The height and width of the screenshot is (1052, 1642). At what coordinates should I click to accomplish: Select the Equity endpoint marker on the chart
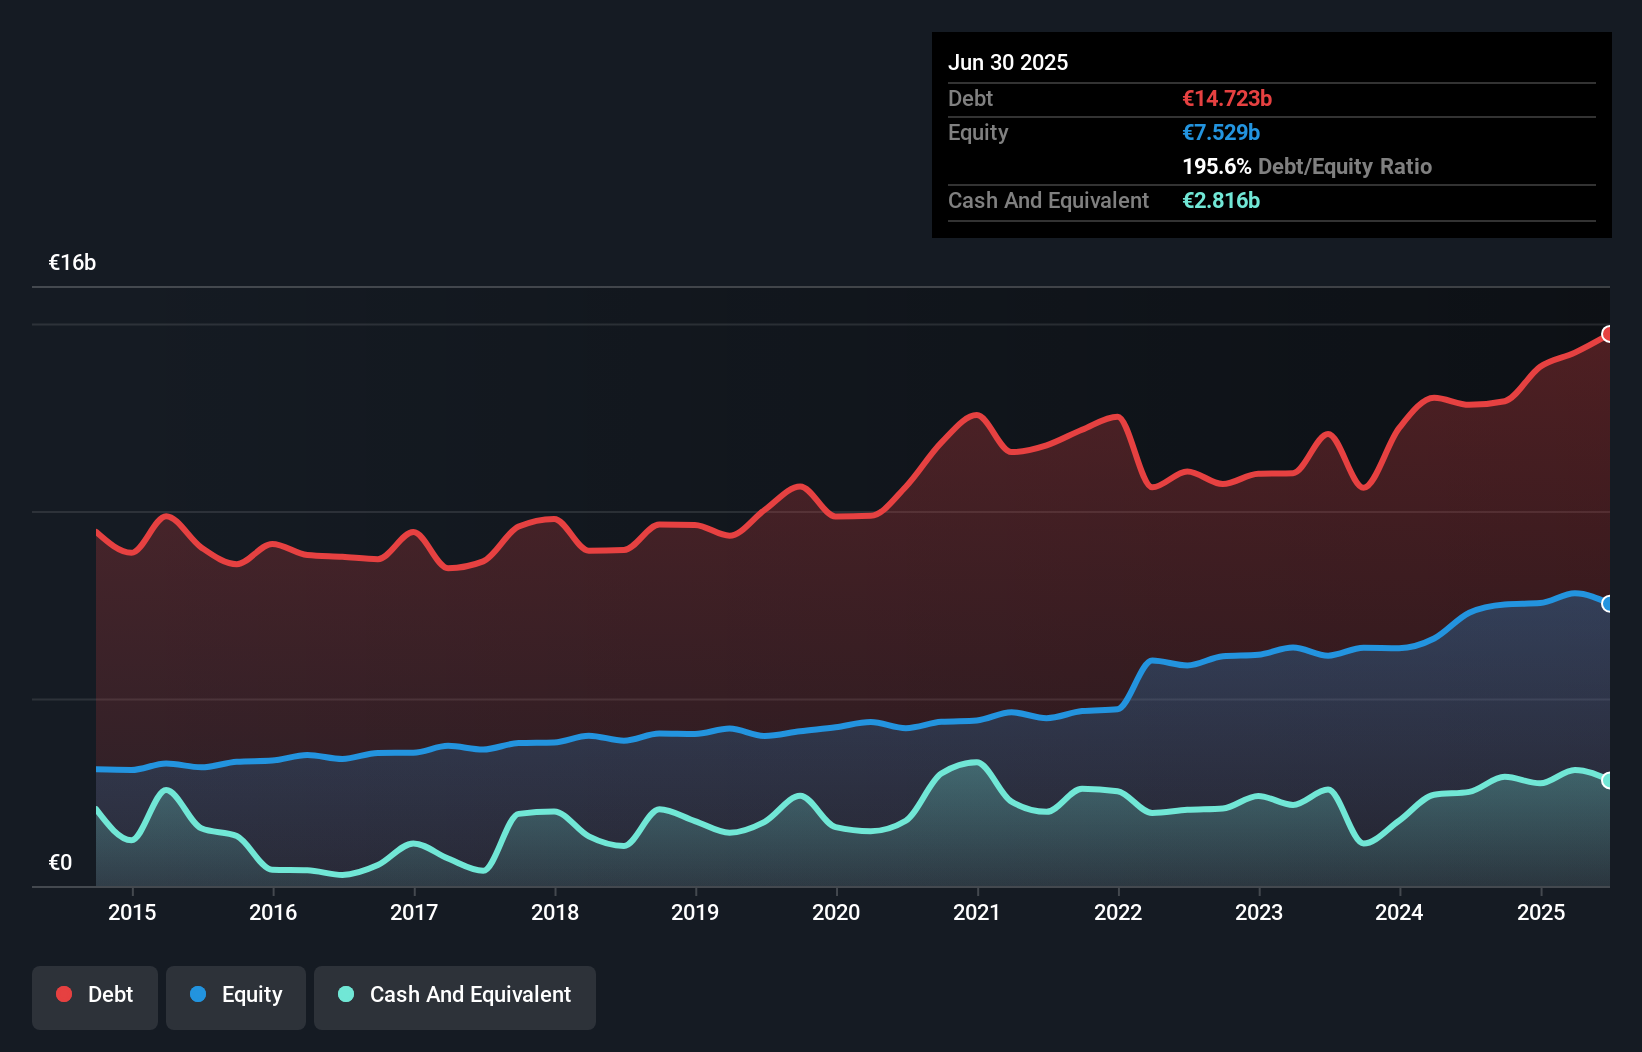pyautogui.click(x=1608, y=603)
